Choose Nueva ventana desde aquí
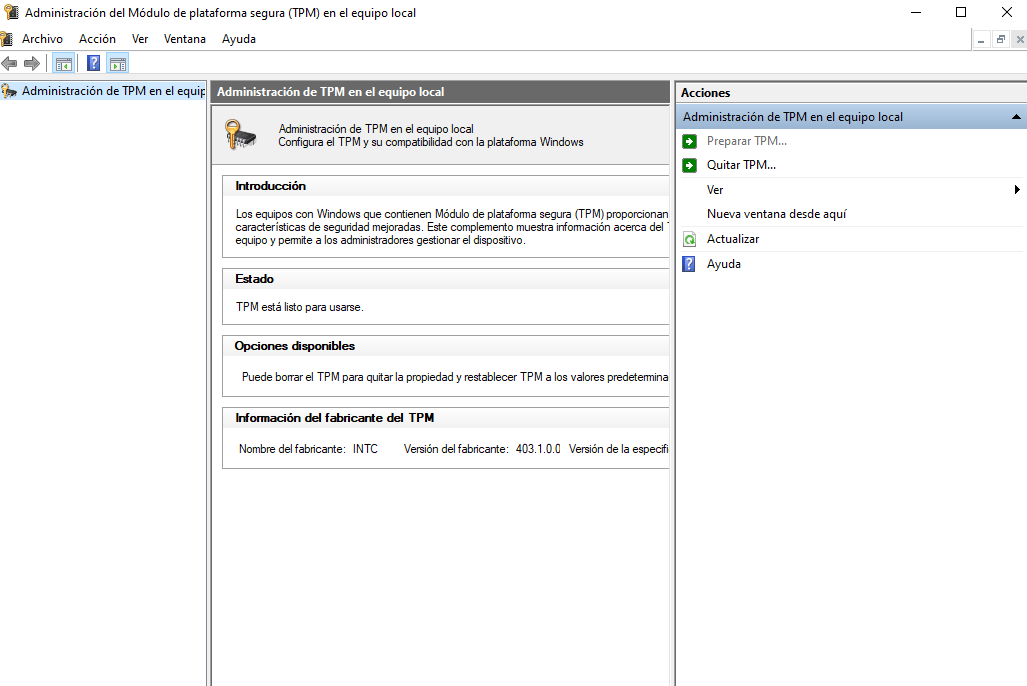 (x=776, y=214)
